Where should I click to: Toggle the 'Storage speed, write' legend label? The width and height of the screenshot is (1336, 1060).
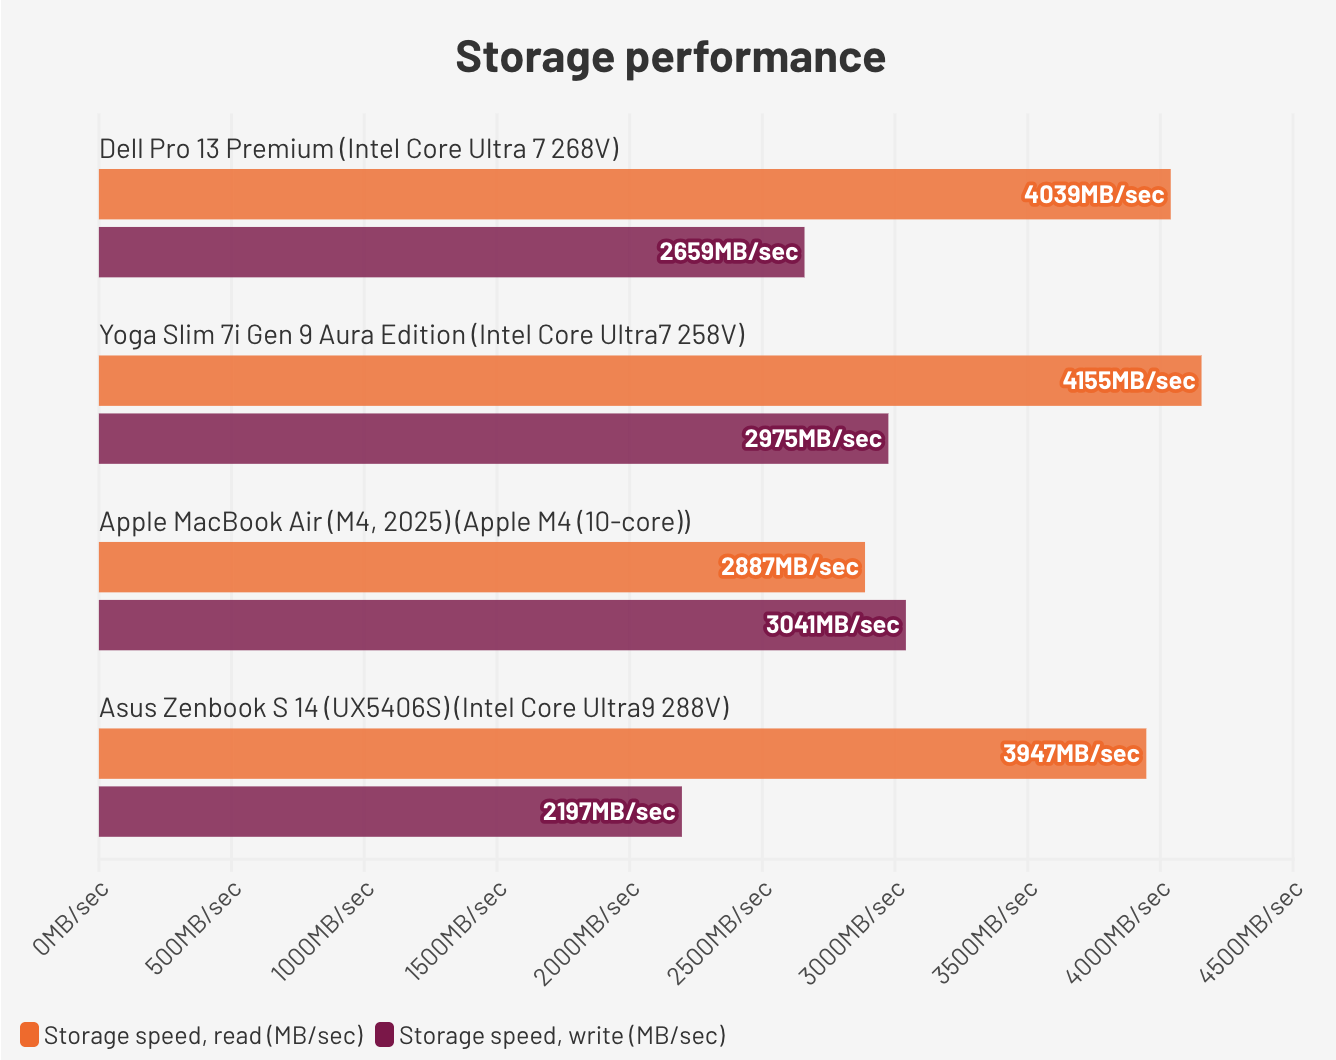(562, 1035)
